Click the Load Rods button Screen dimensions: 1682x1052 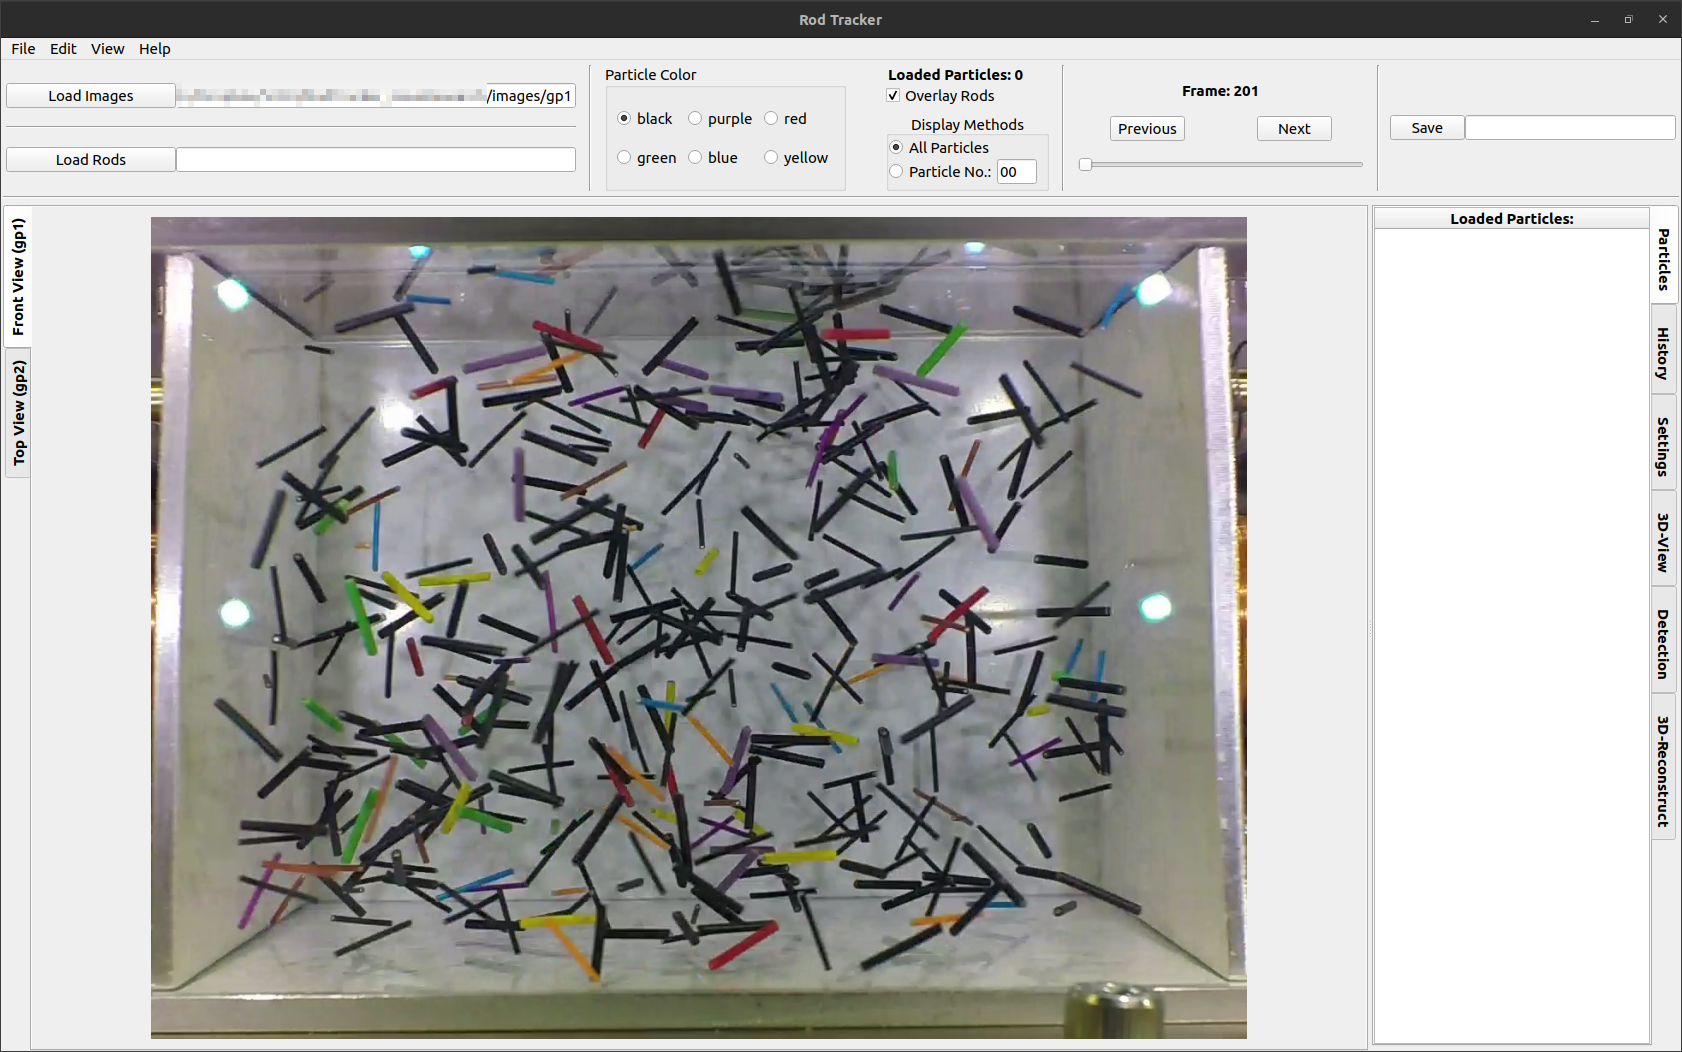coord(91,160)
